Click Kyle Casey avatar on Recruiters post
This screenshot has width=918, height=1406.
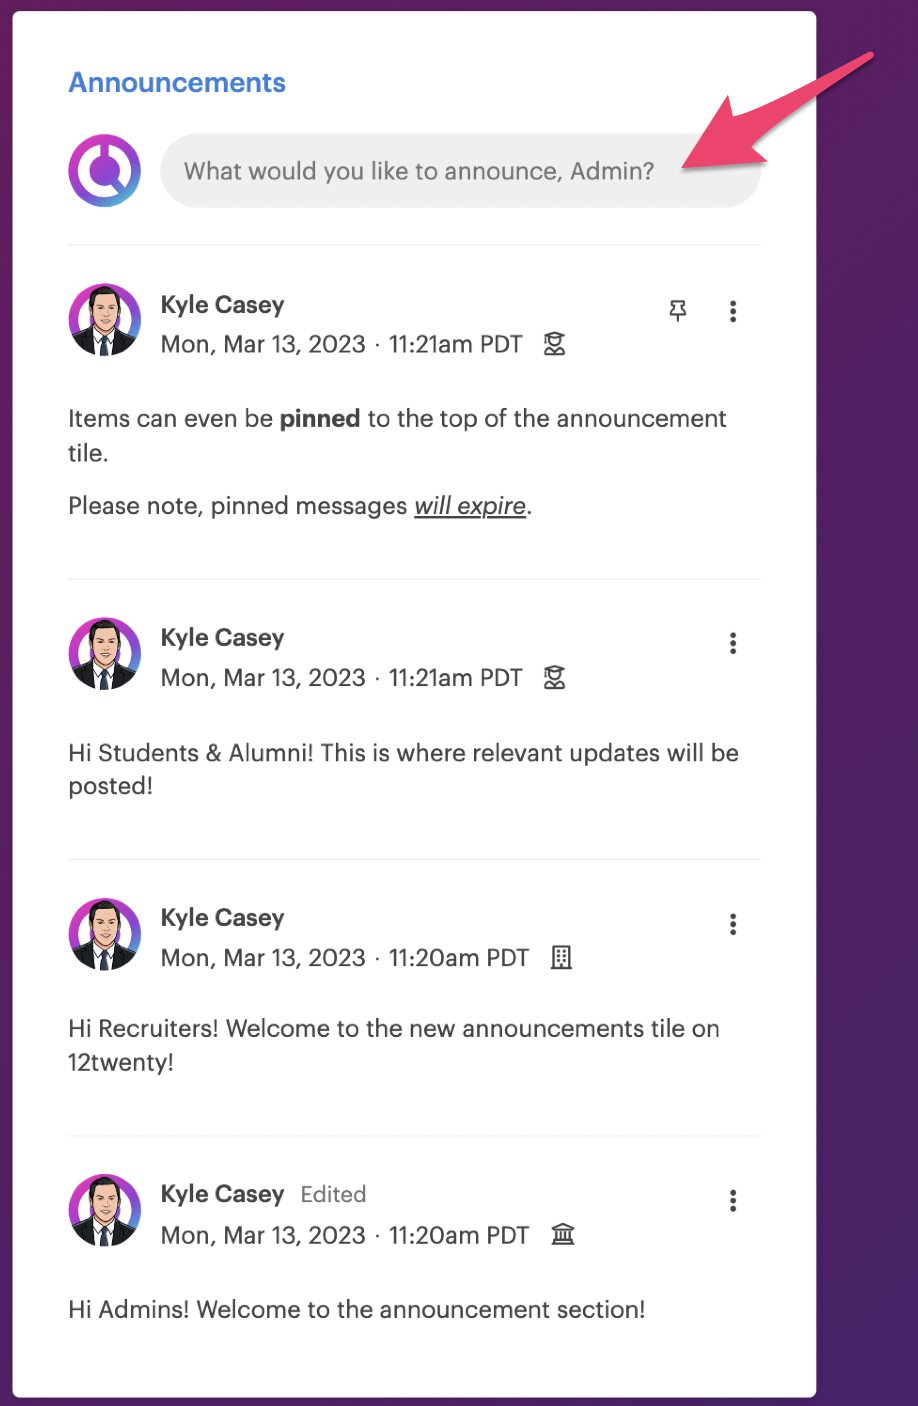104,934
